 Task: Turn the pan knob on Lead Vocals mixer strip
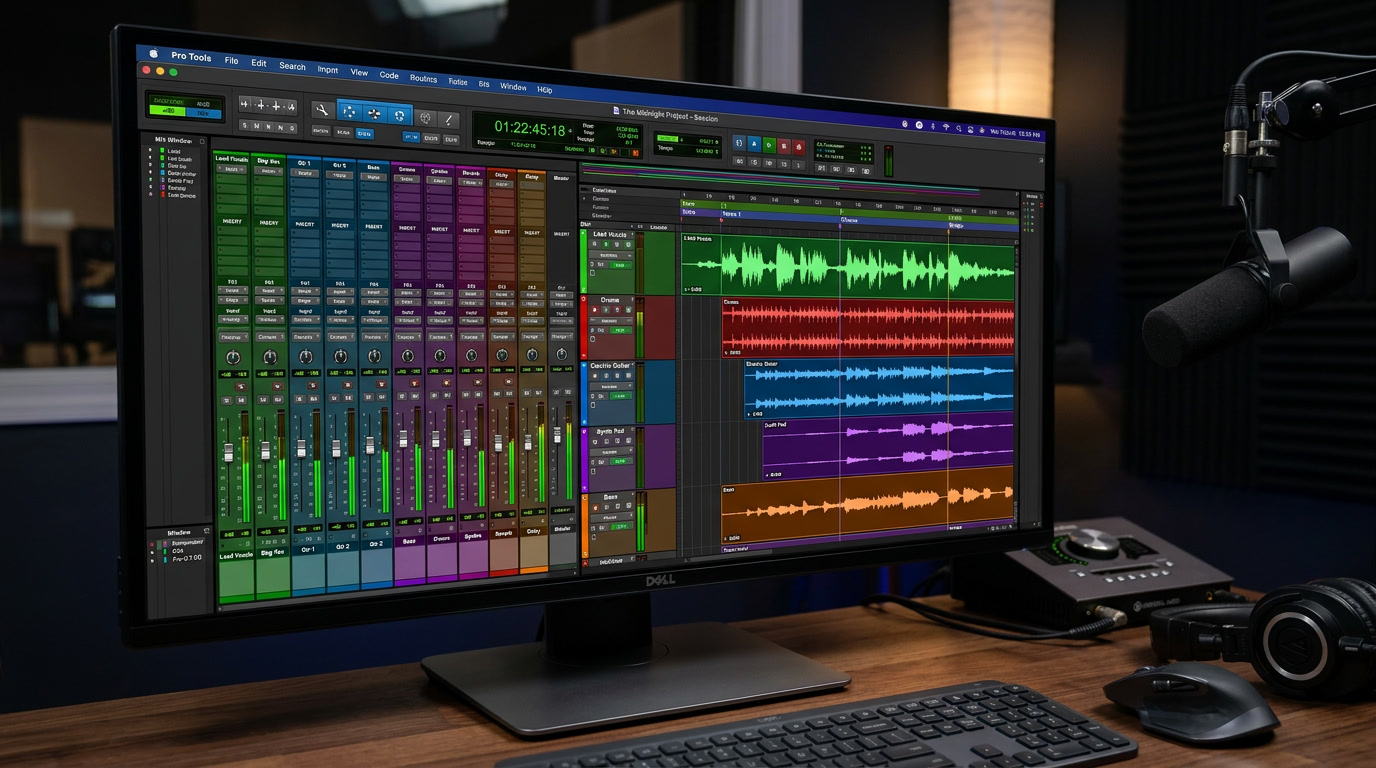point(234,357)
